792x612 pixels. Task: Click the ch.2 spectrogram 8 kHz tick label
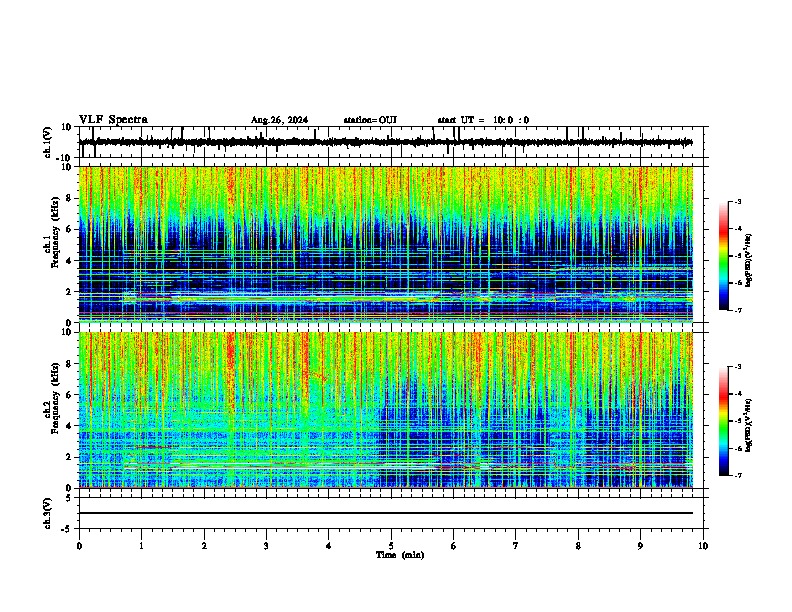pyautogui.click(x=71, y=364)
